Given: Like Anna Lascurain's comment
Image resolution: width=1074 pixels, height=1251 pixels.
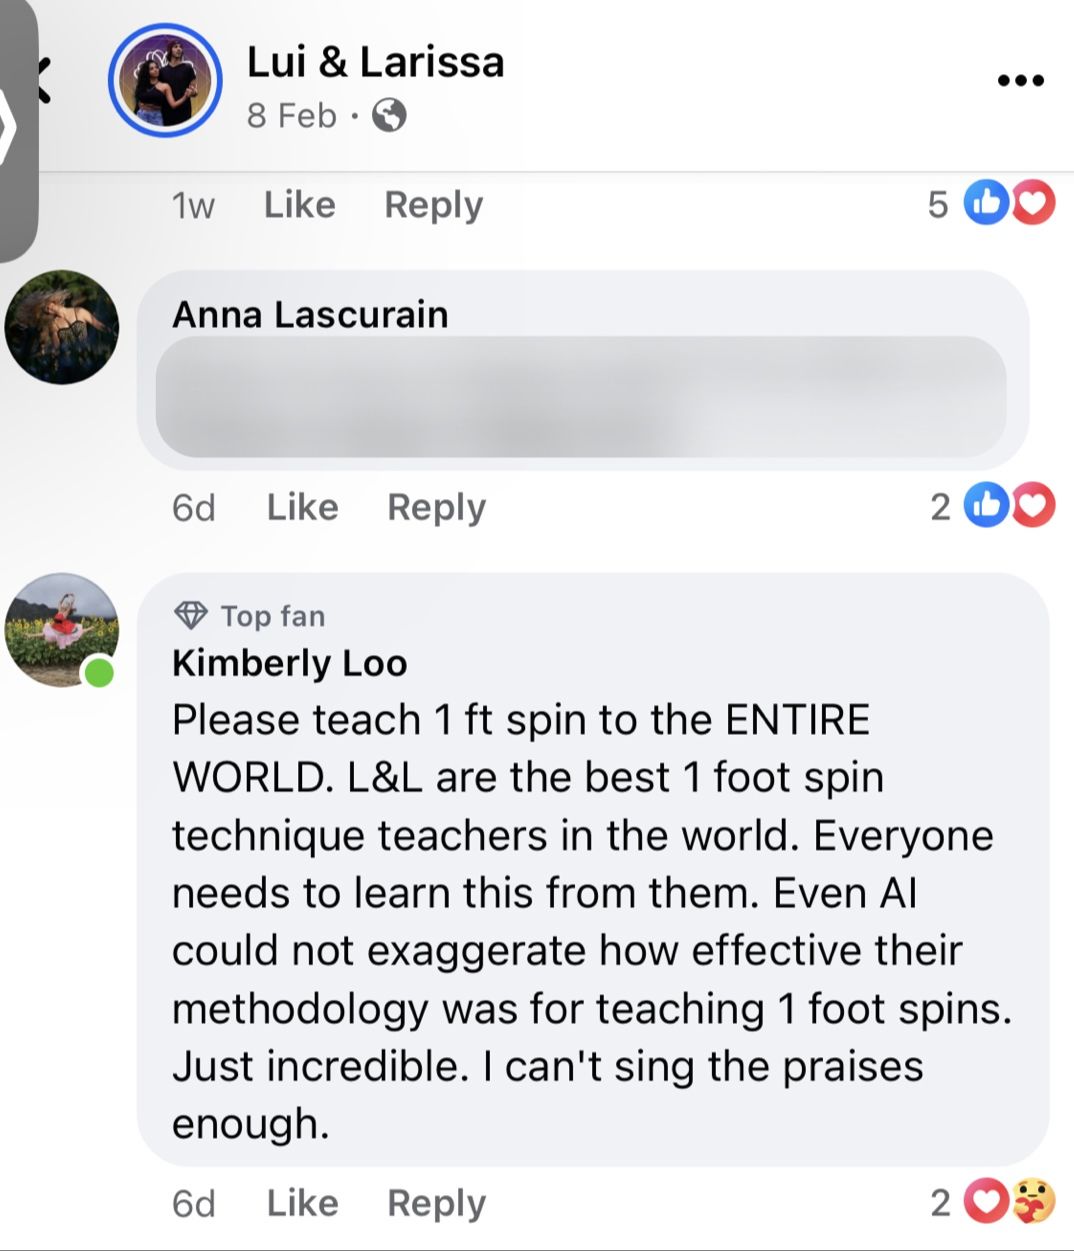Looking at the screenshot, I should tap(302, 507).
